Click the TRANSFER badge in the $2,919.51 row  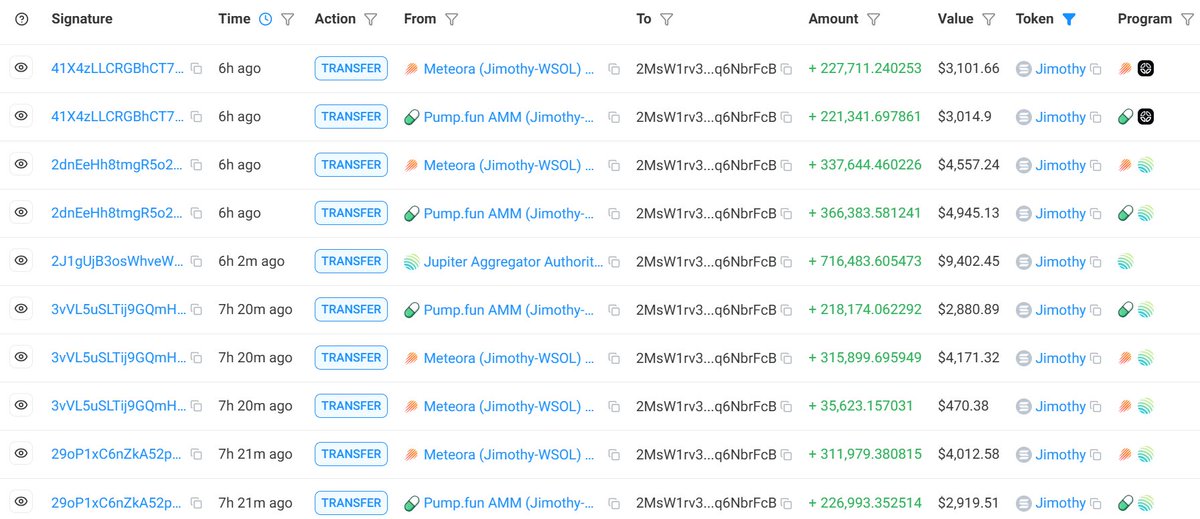tap(351, 502)
